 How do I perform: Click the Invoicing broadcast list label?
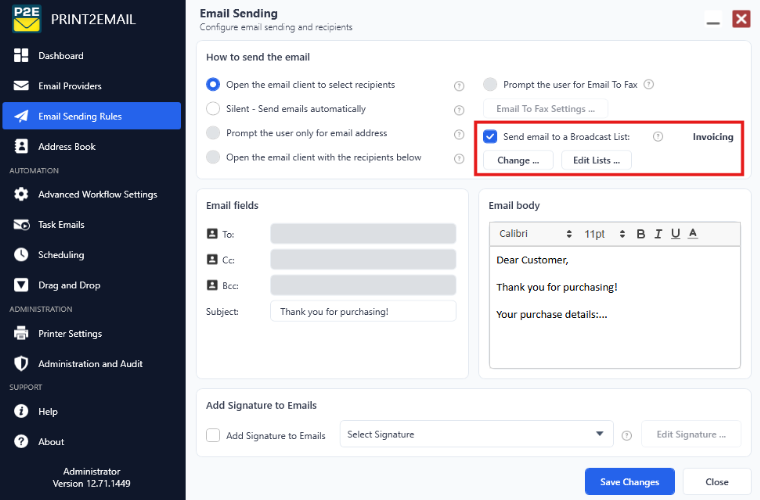[x=712, y=137]
